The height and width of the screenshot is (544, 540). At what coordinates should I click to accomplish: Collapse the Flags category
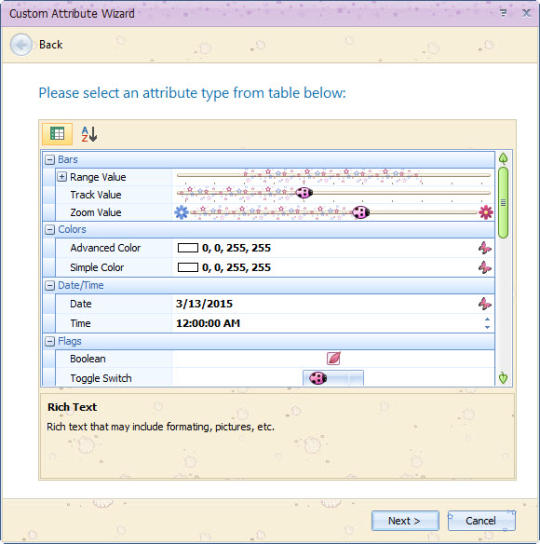click(x=50, y=341)
